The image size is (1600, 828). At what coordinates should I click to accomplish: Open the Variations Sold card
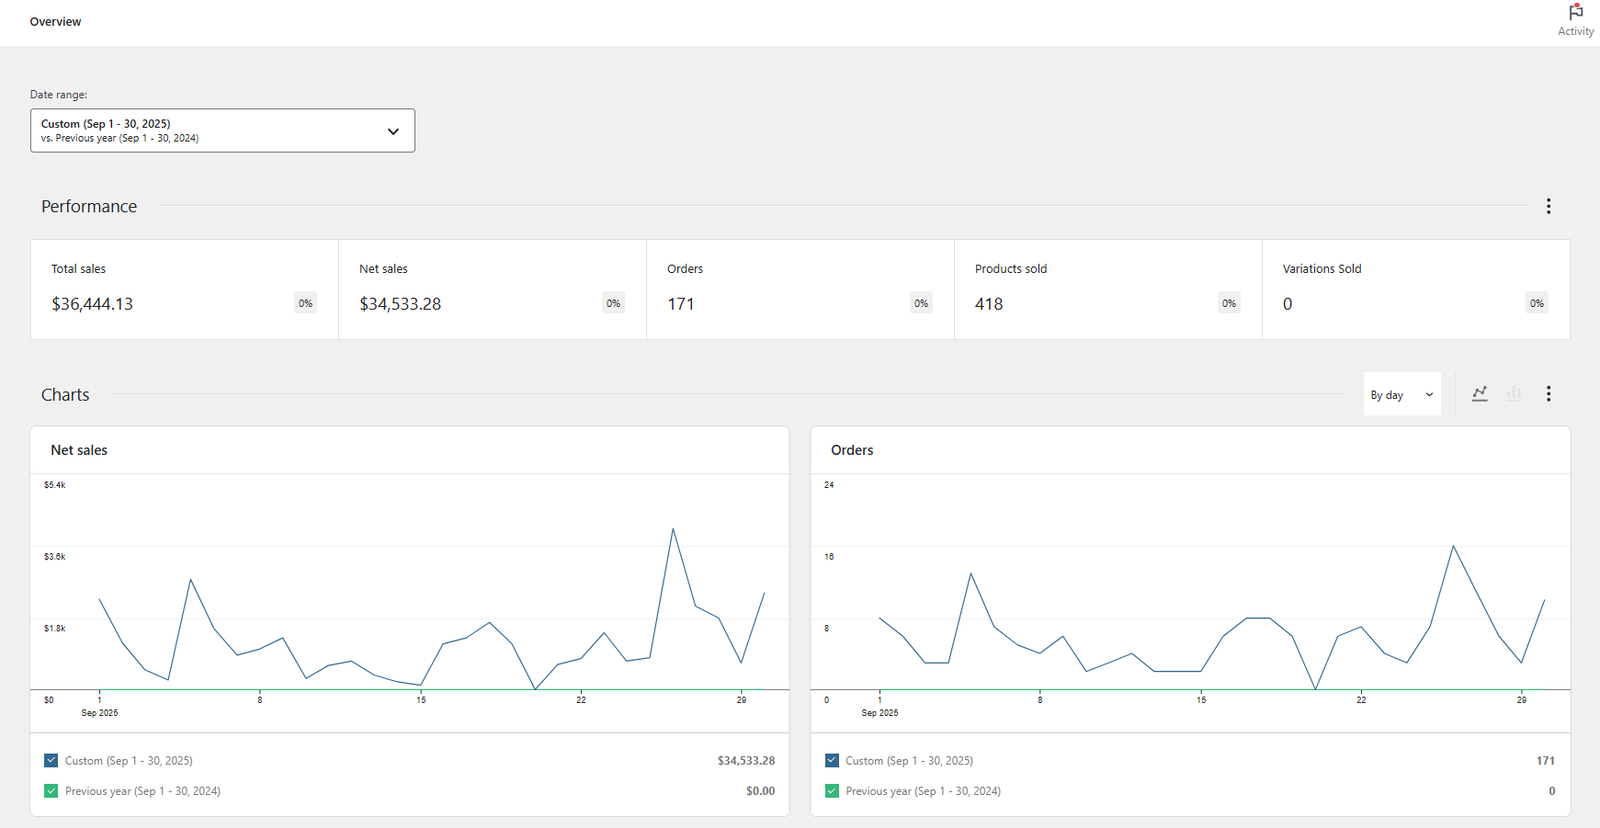click(1416, 289)
